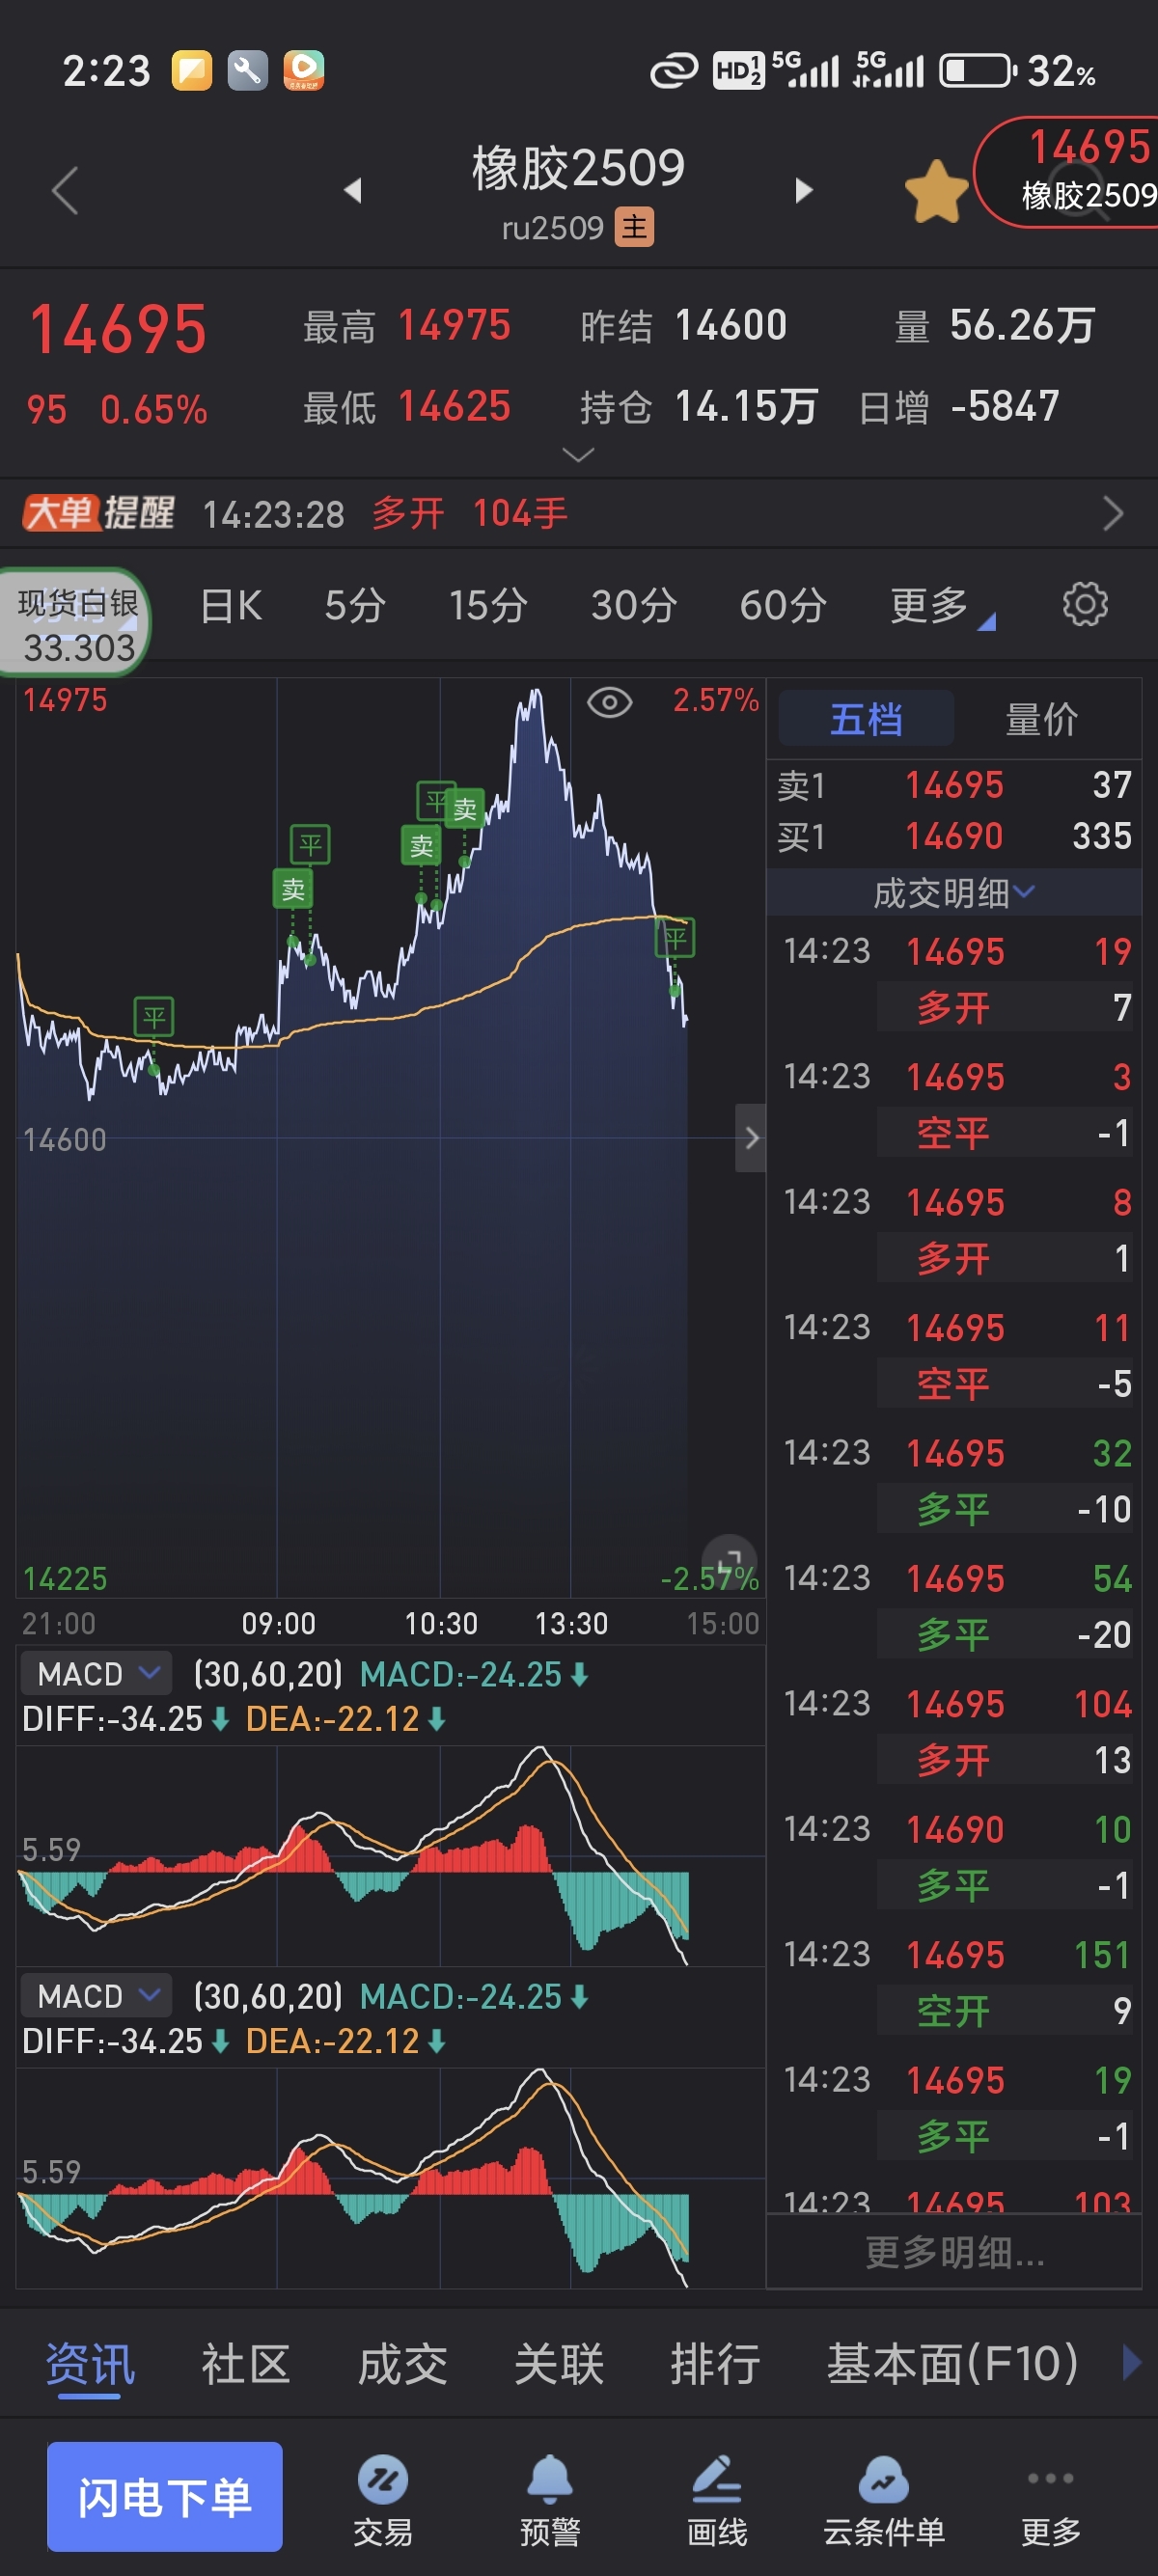Image resolution: width=1158 pixels, height=2576 pixels.
Task: Open the 更多 three-dots menu at bottom
Action: point(1051,2500)
